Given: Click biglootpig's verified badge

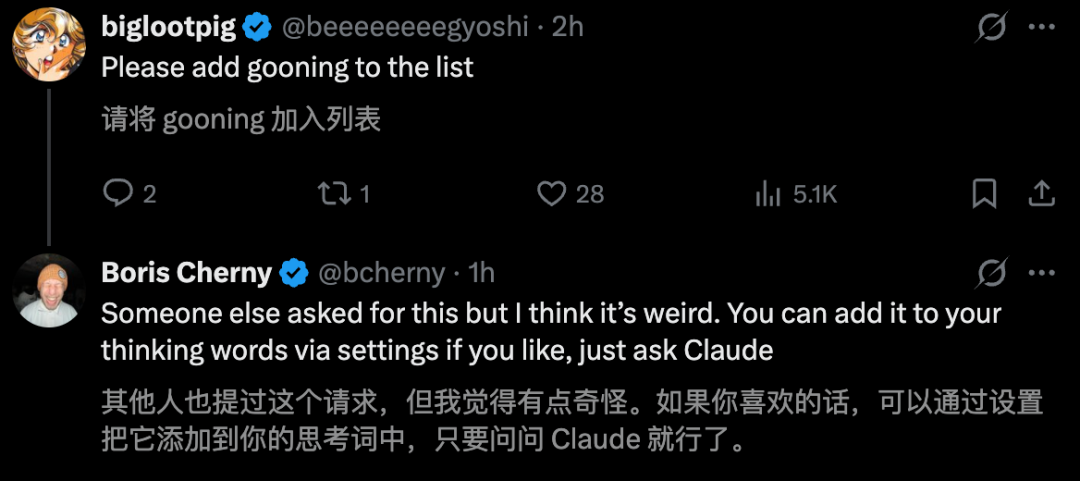Looking at the screenshot, I should (x=258, y=28).
